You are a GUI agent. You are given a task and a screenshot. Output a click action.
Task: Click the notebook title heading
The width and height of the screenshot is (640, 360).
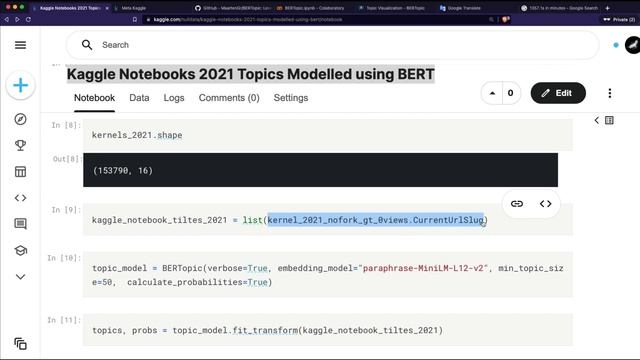coord(251,74)
